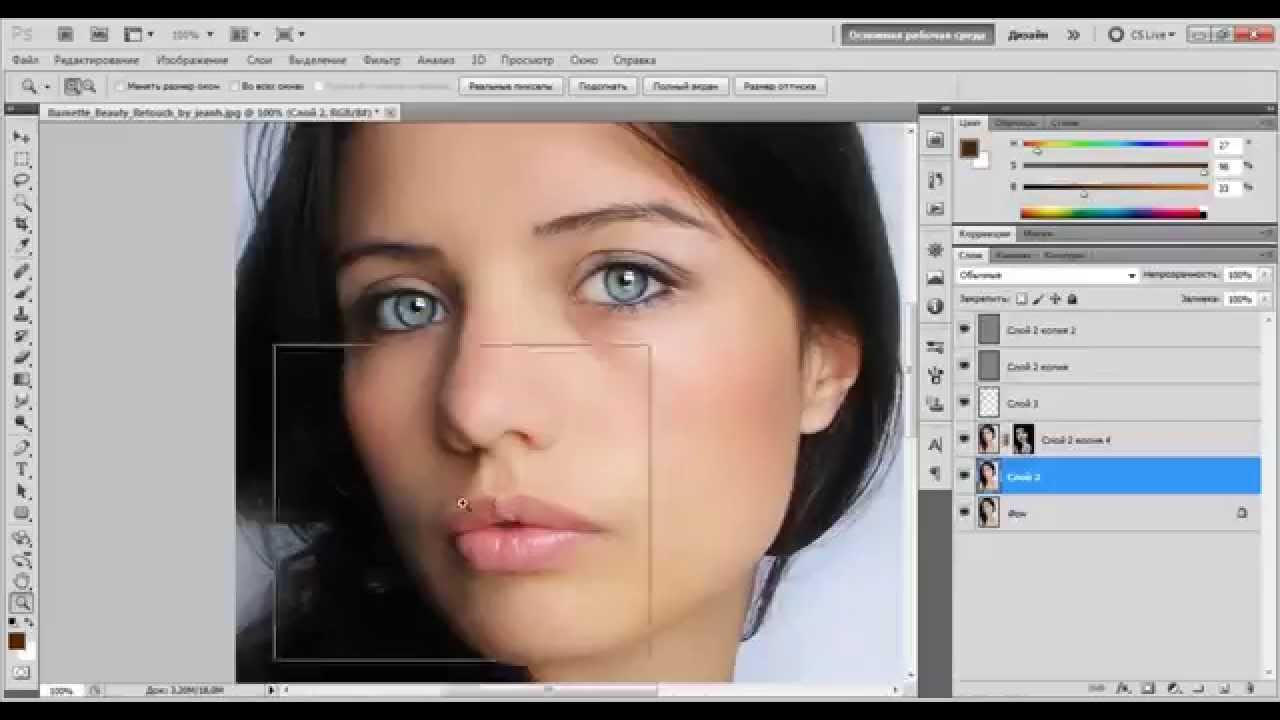Select the Lasso tool
Viewport: 1280px width, 720px height.
point(21,181)
